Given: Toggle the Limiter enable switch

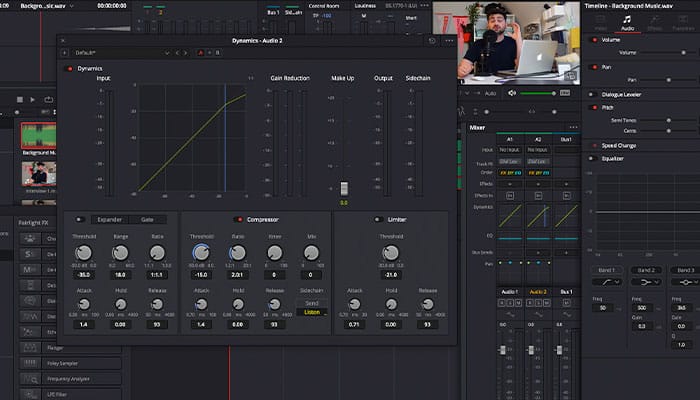Looking at the screenshot, I should (378, 220).
